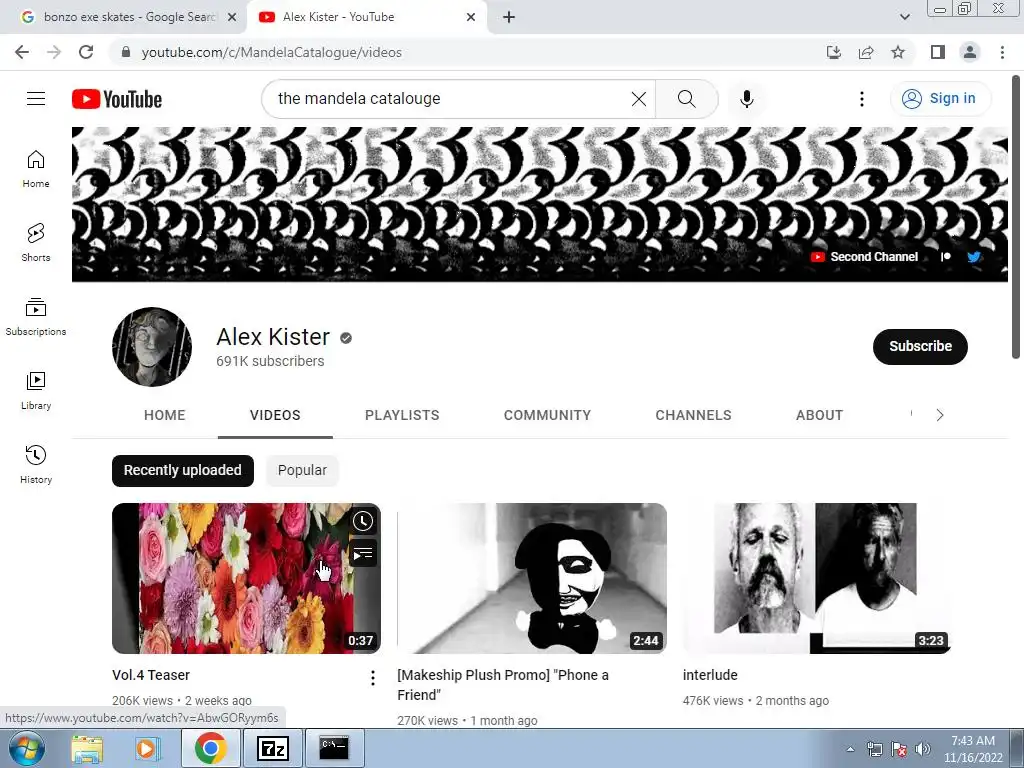This screenshot has height=768, width=1024.
Task: Open the command prompt taskbar window
Action: click(334, 748)
